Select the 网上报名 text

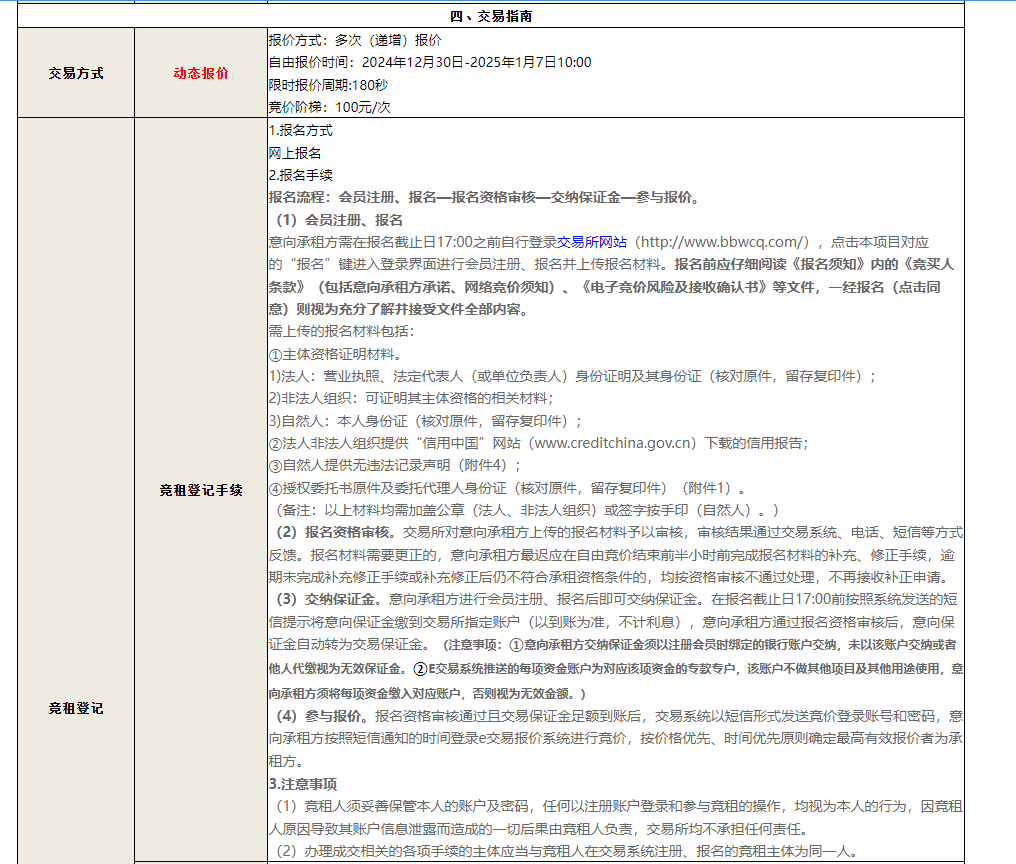(295, 153)
